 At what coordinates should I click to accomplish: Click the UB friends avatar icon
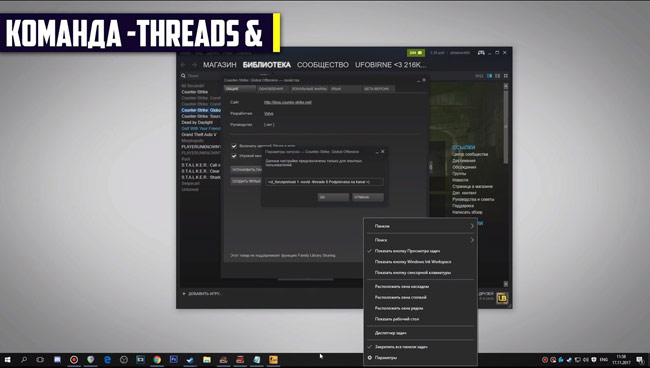point(502,298)
